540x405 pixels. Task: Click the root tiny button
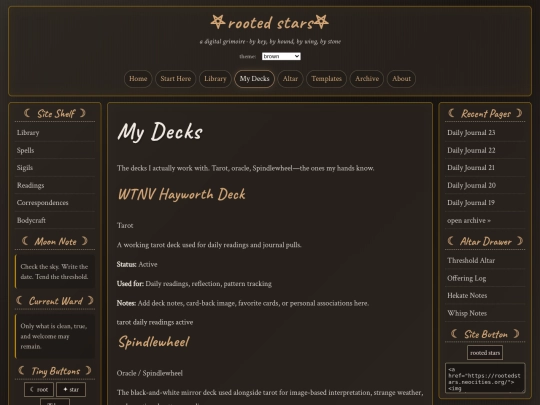(39, 390)
